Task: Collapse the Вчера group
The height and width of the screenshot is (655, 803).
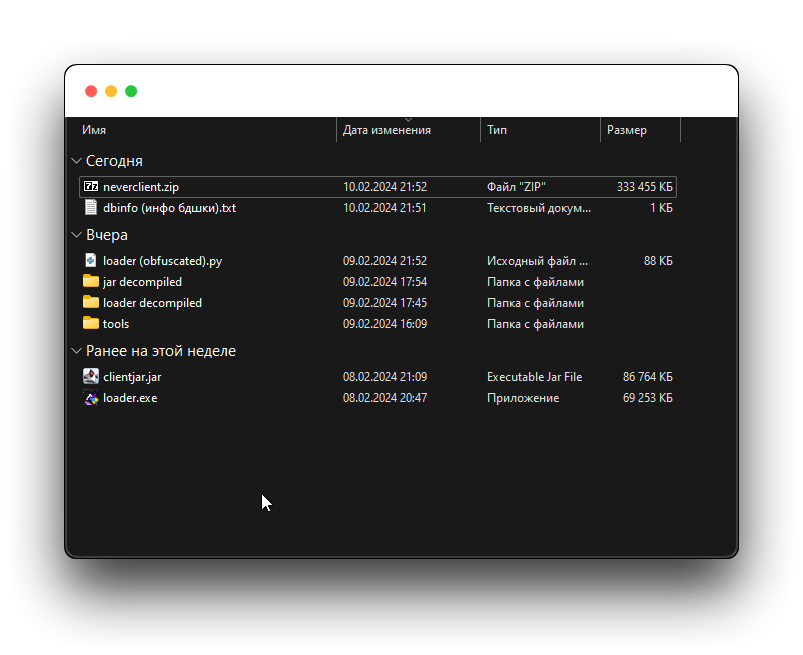Action: click(x=76, y=235)
